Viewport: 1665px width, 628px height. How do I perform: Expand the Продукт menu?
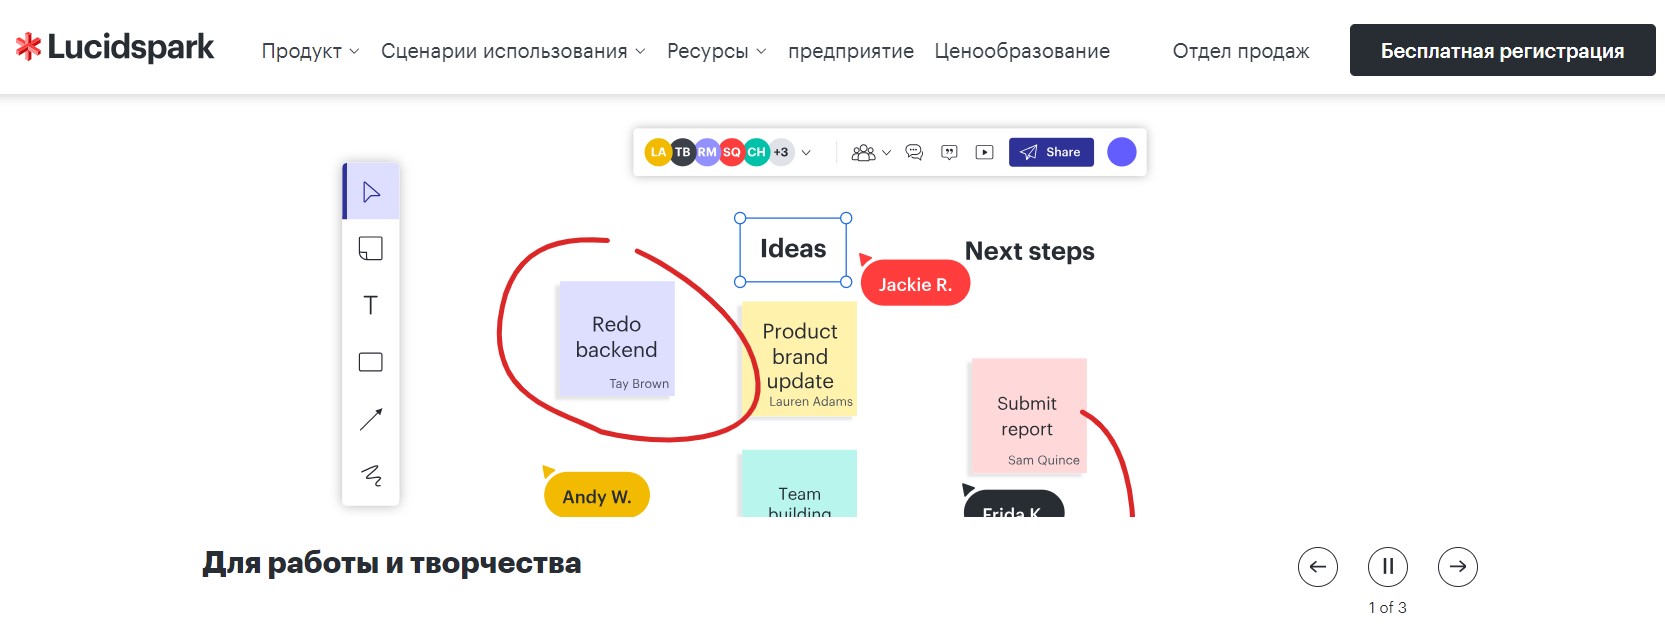point(310,51)
